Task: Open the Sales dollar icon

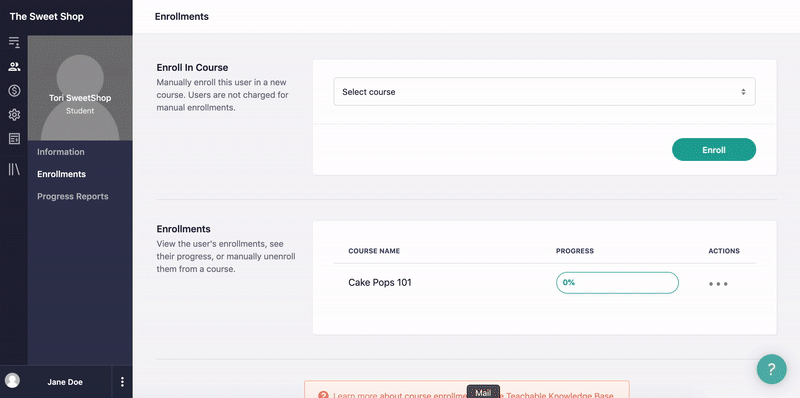Action: tap(14, 91)
